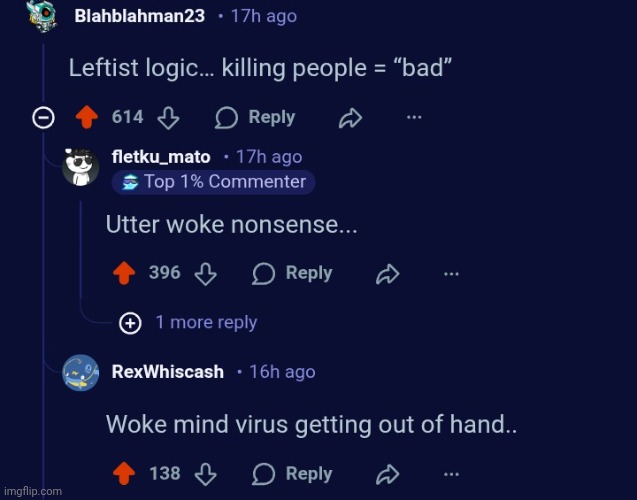
Task: Open more options on Blahblahman23's comment
Action: (x=414, y=117)
